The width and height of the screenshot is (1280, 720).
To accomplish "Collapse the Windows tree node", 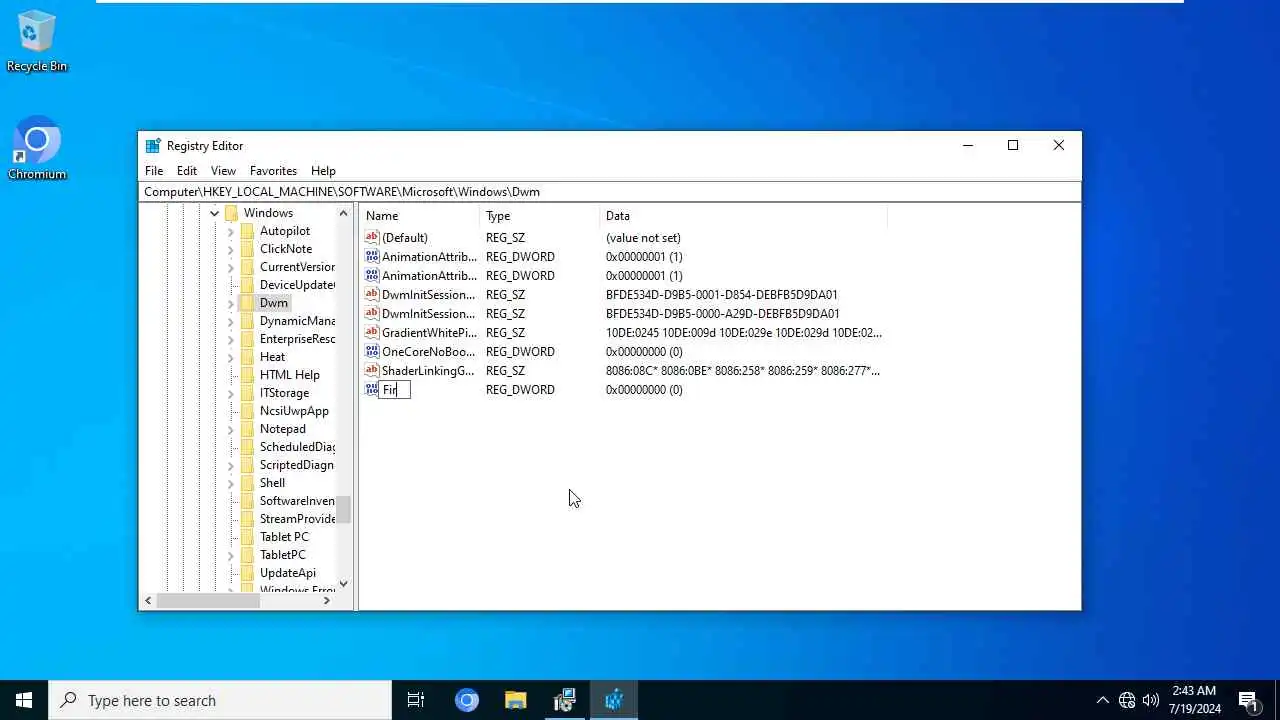I will pos(214,213).
